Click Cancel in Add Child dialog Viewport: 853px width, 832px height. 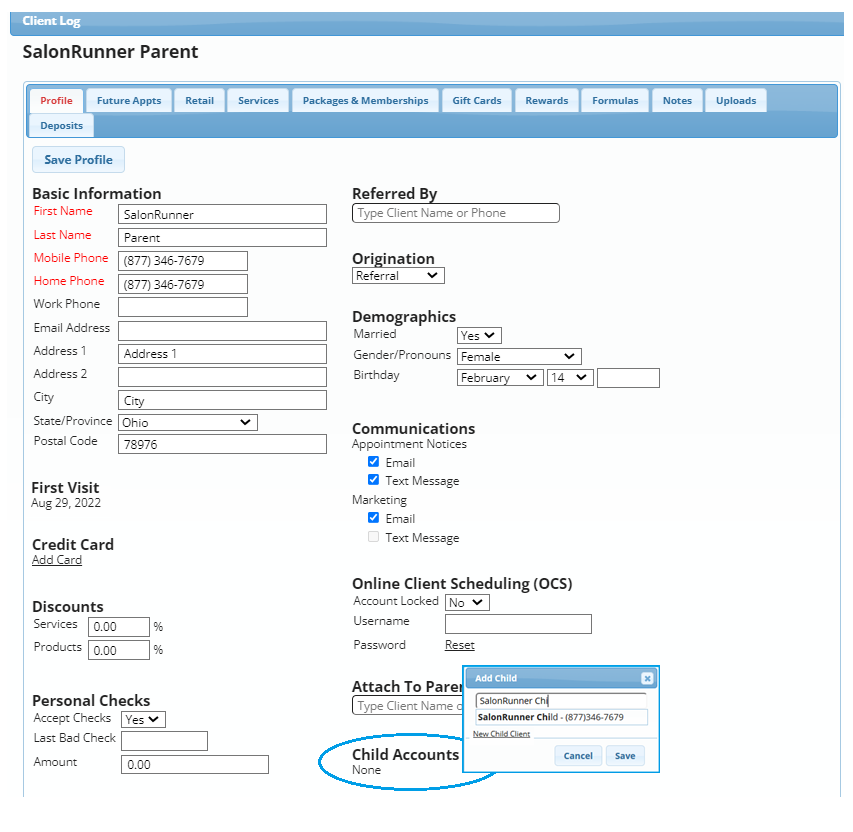[578, 755]
